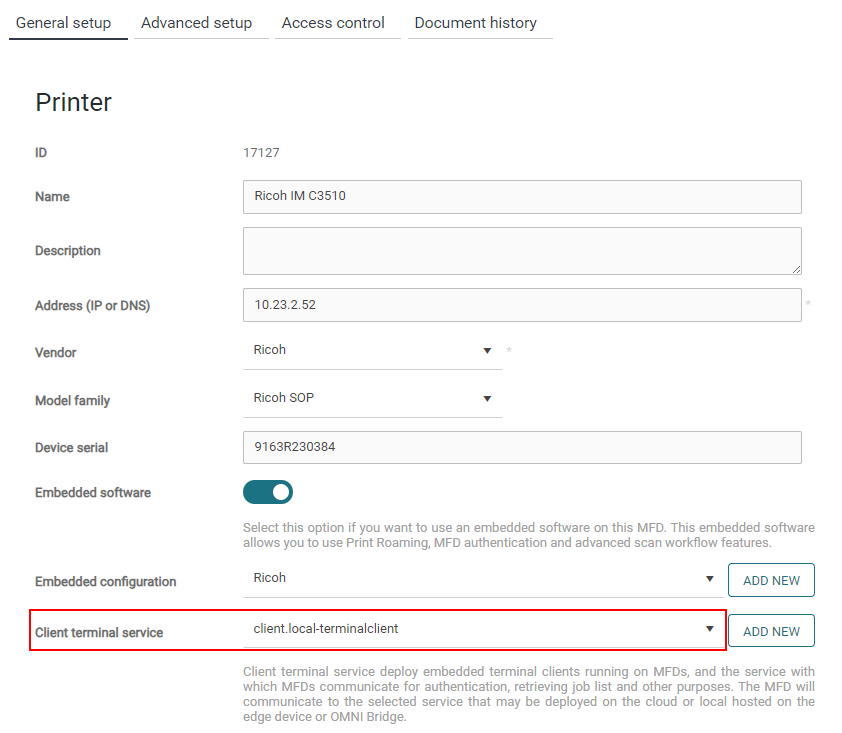Viewport: 842px width, 733px height.
Task: Open the Vendor dropdown showing Ricoh
Action: [373, 351]
